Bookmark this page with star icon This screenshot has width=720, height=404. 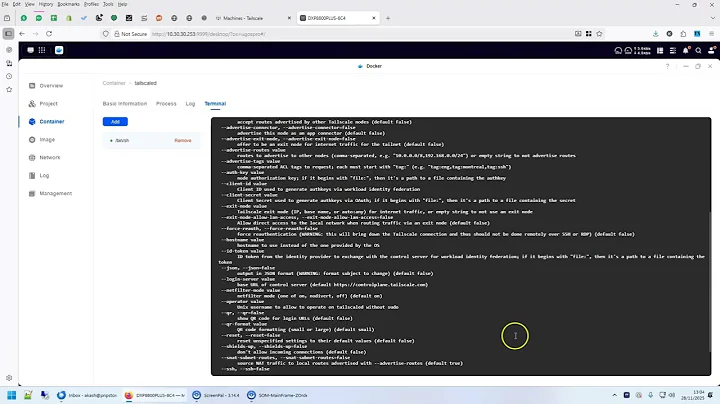(x=599, y=34)
